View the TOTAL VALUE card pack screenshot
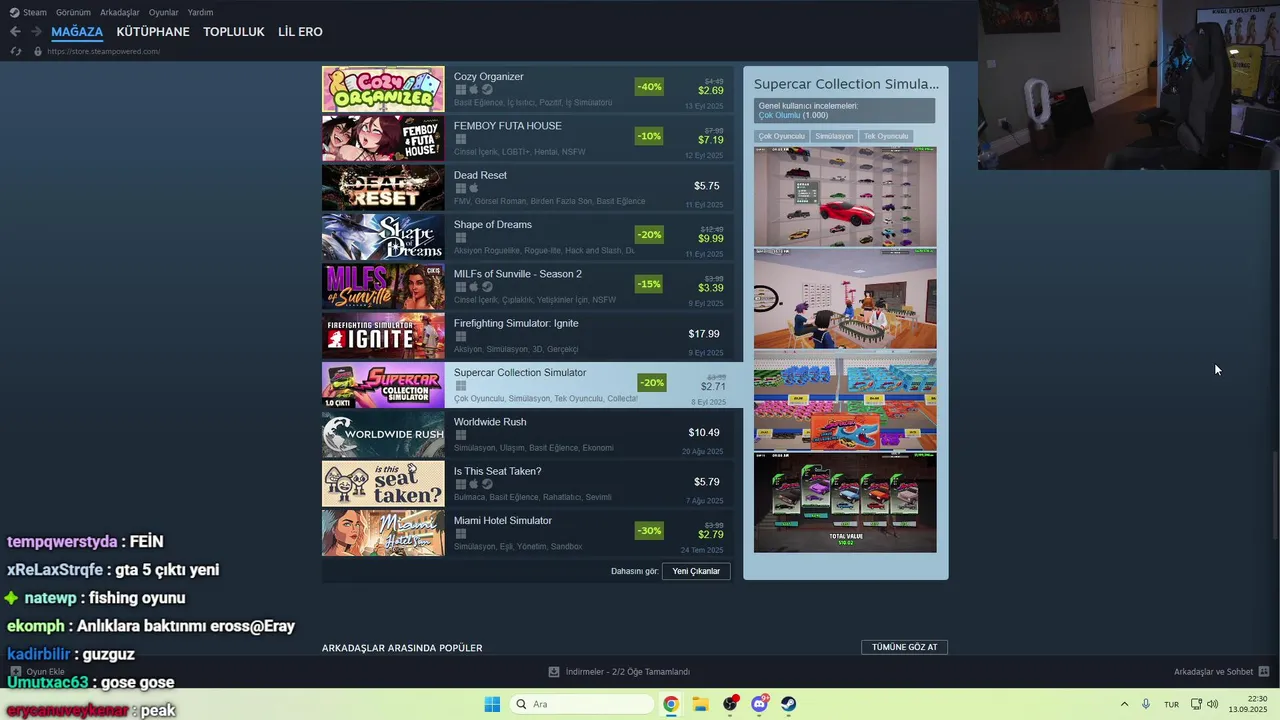 (845, 502)
